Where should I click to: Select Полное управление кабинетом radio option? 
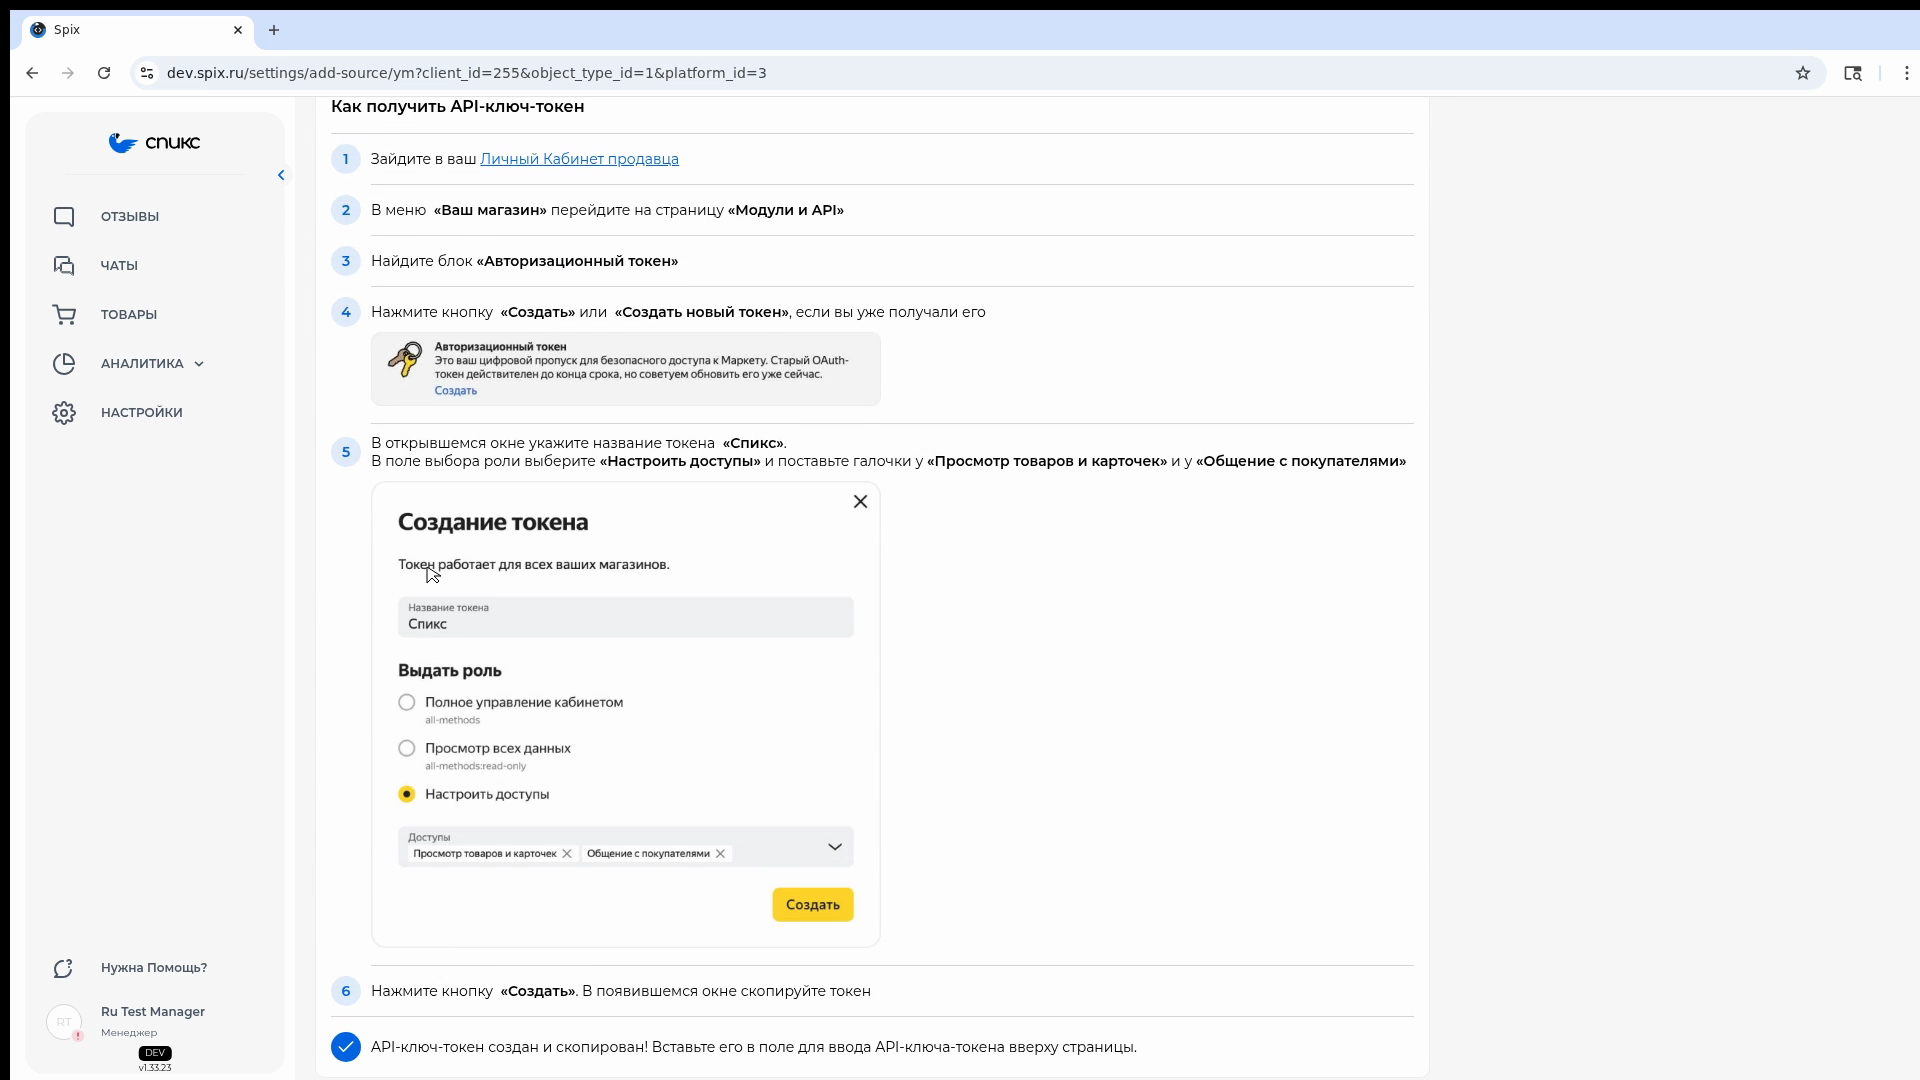click(407, 703)
